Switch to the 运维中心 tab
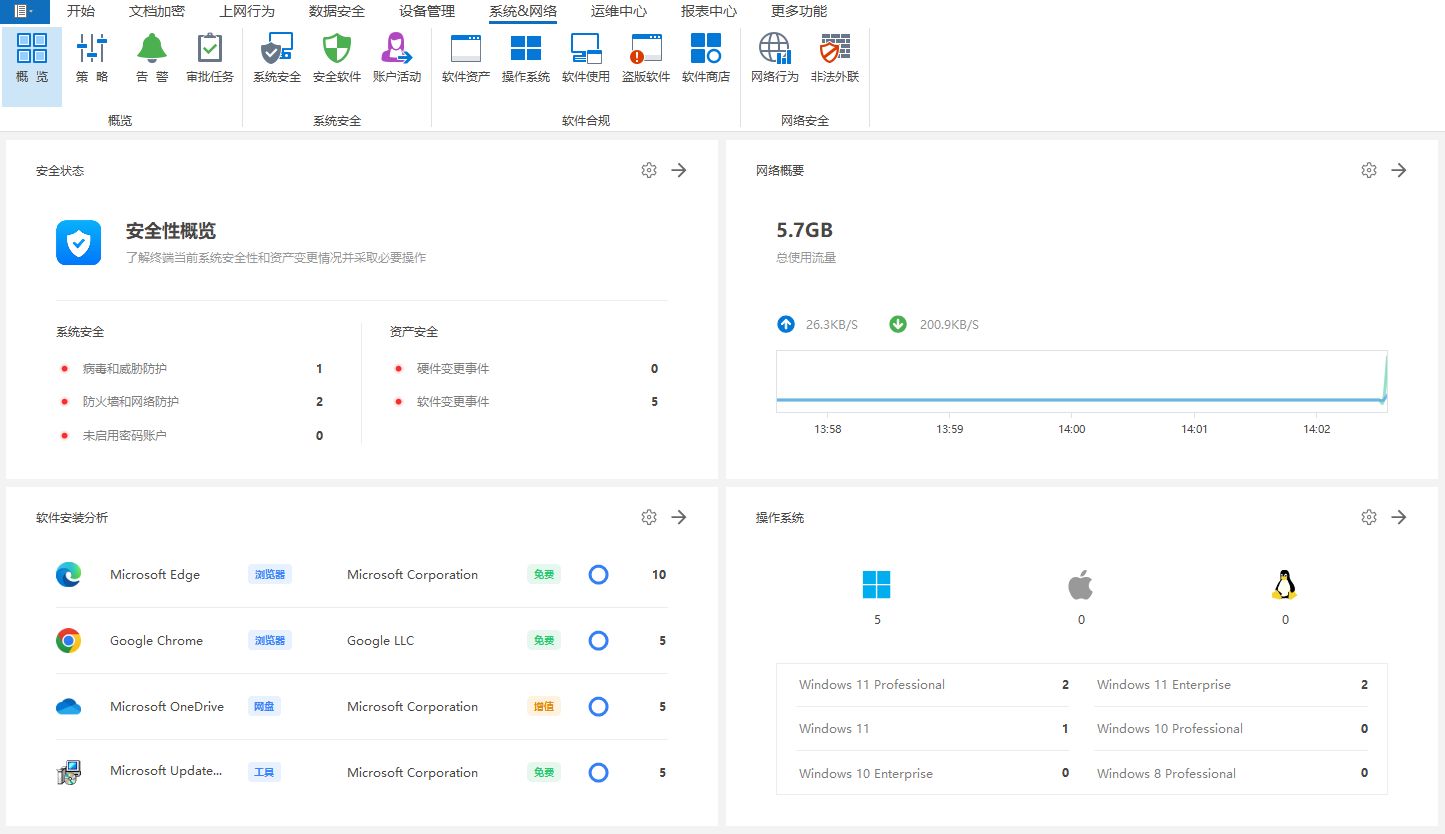Screen dimensions: 1445x834 pyautogui.click(x=619, y=12)
